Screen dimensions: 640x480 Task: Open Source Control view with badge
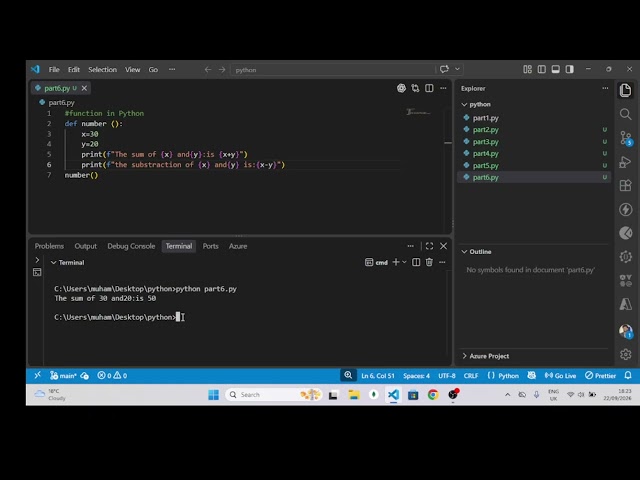point(625,138)
